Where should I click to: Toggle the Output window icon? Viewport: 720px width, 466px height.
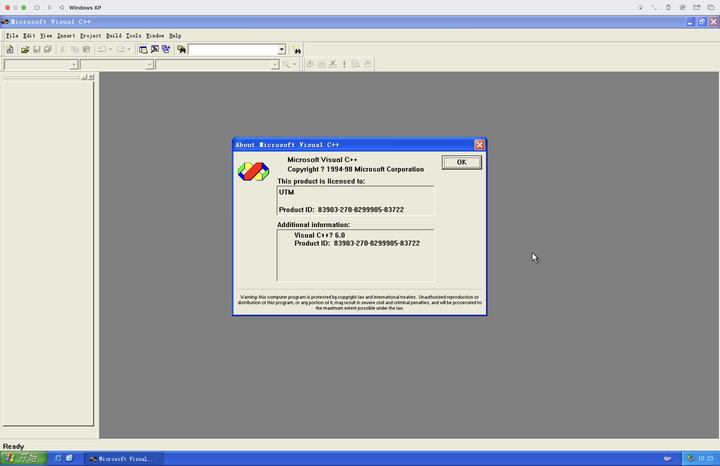click(x=155, y=50)
